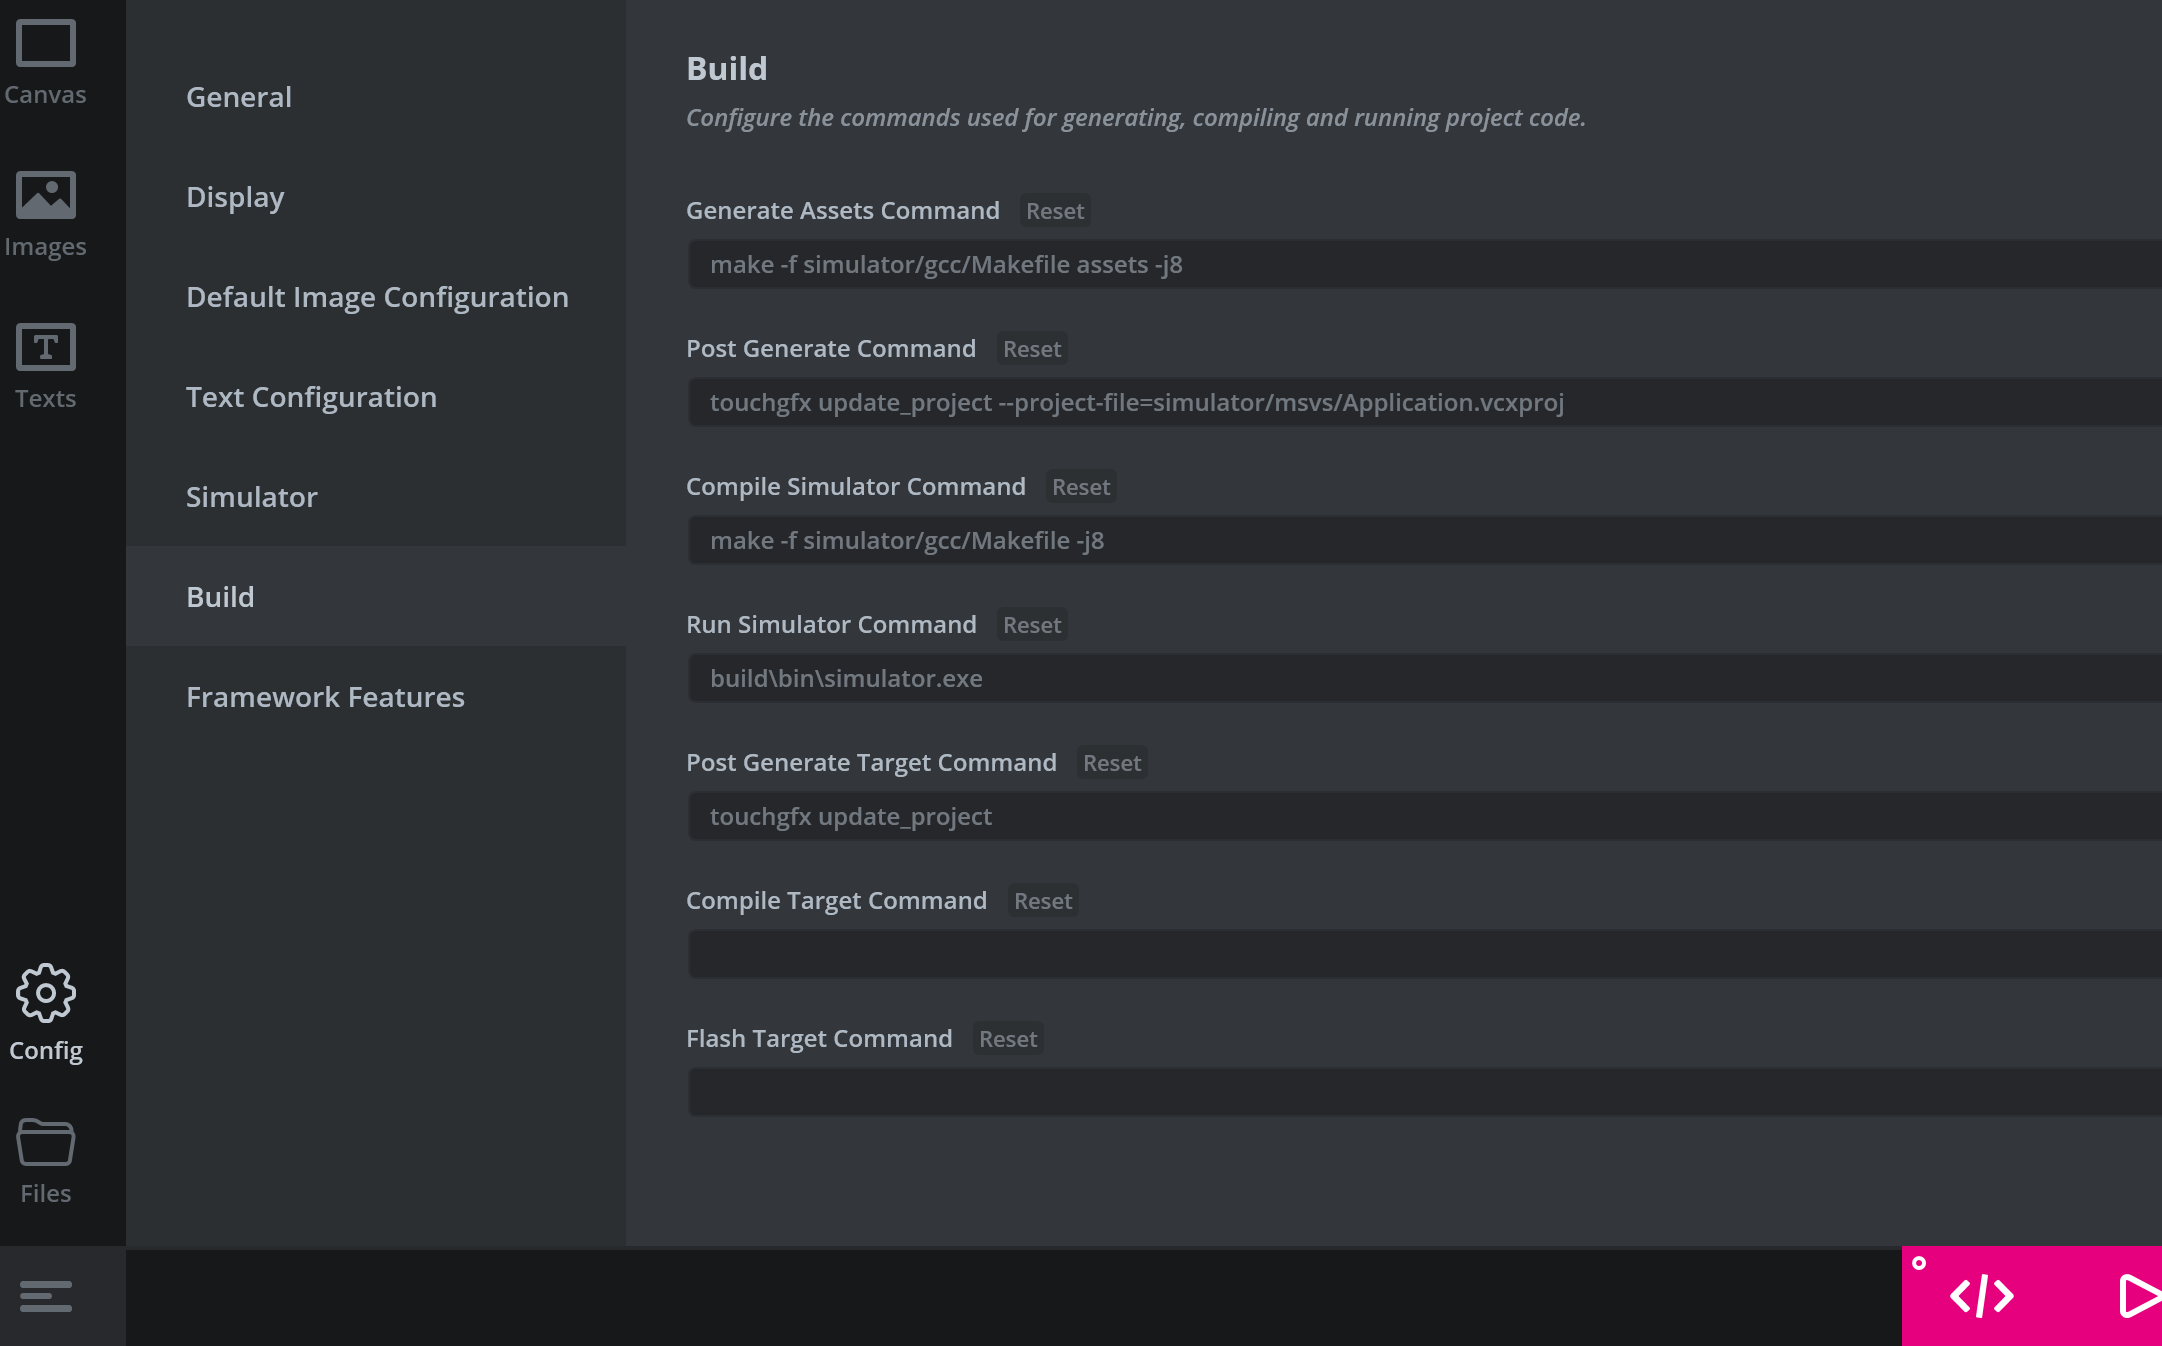
Task: Open the Canvas view icon
Action: point(45,44)
